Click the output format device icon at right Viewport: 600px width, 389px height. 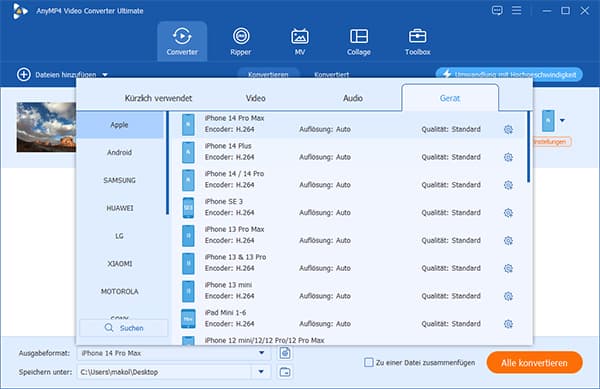click(x=548, y=120)
